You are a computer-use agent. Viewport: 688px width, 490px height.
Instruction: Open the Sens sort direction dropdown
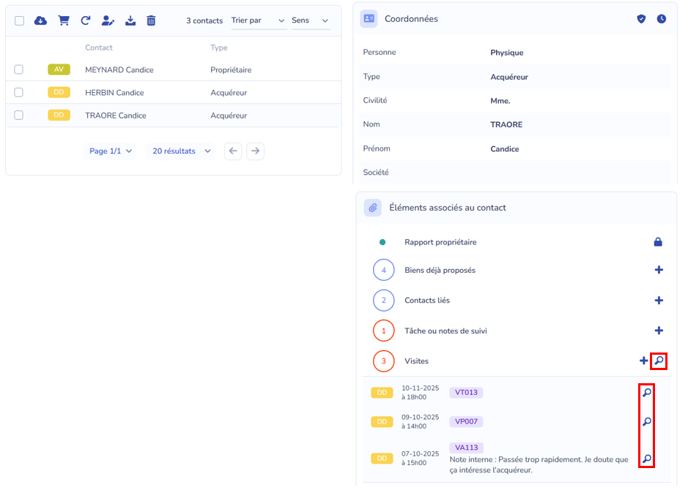coord(310,21)
